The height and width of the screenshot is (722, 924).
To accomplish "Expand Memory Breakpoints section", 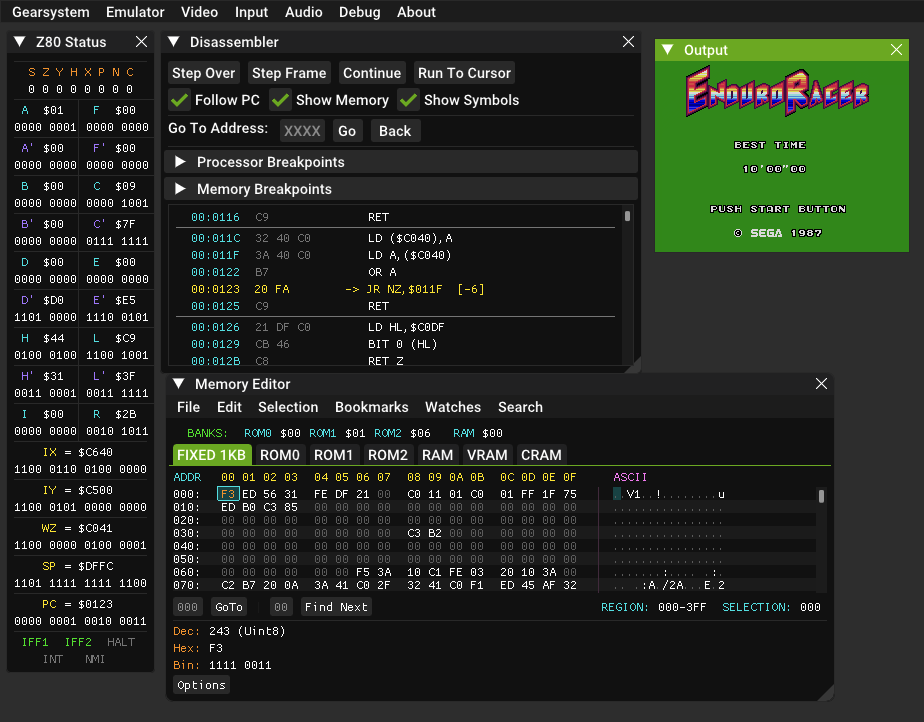I will coord(180,189).
